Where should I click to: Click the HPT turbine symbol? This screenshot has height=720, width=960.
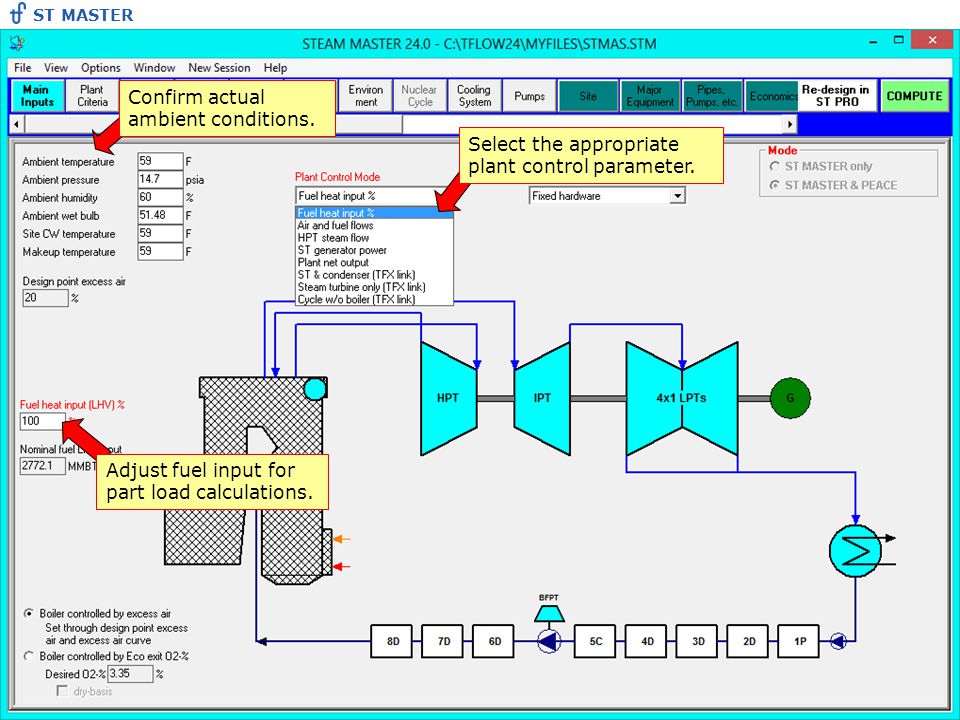tap(449, 399)
